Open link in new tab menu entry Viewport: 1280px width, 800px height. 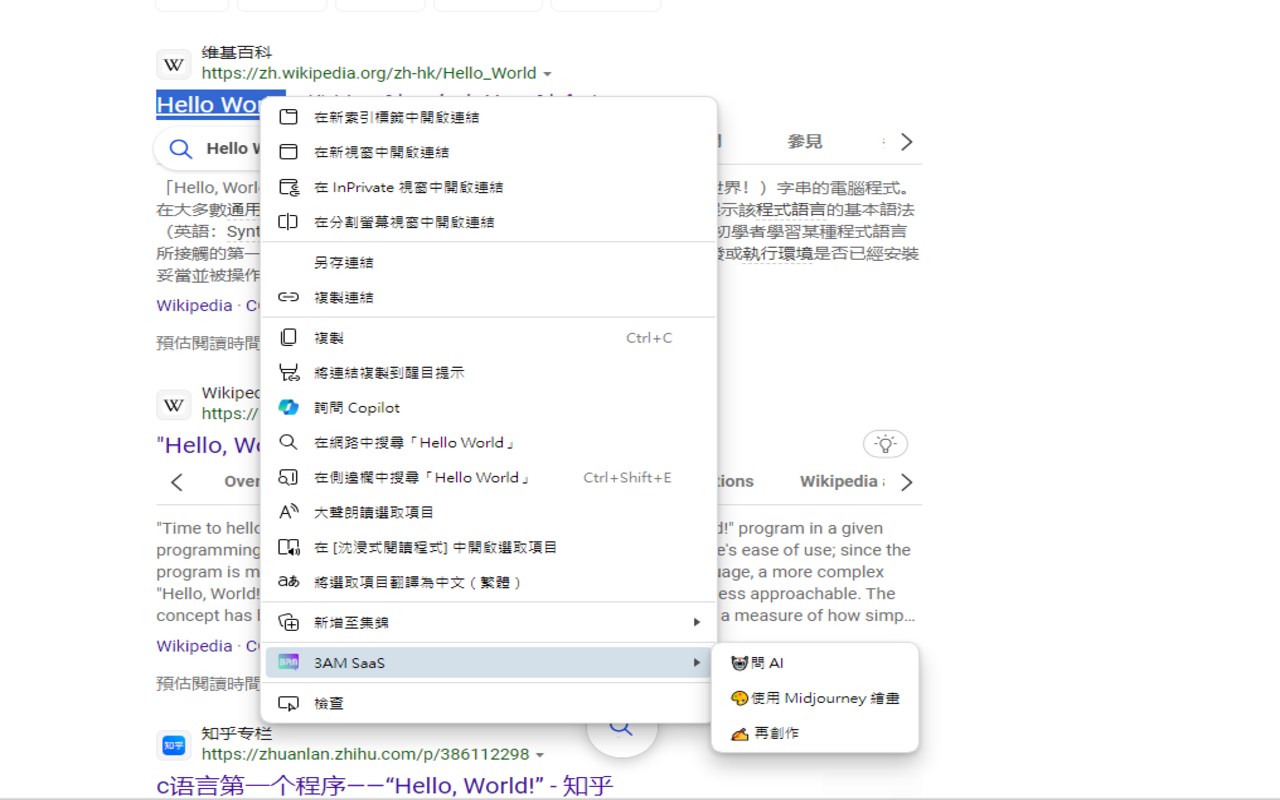tap(489, 117)
